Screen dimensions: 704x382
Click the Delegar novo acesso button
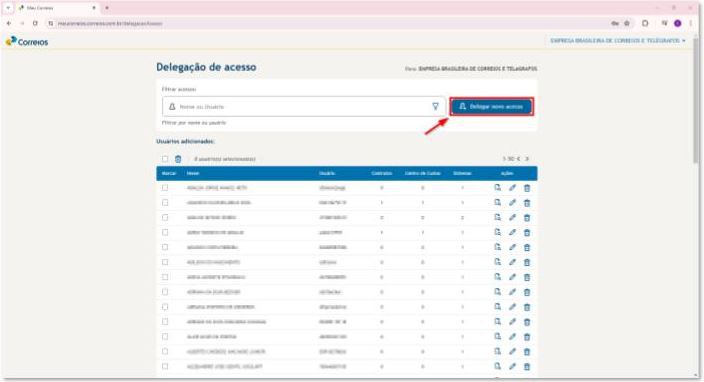[x=492, y=107]
